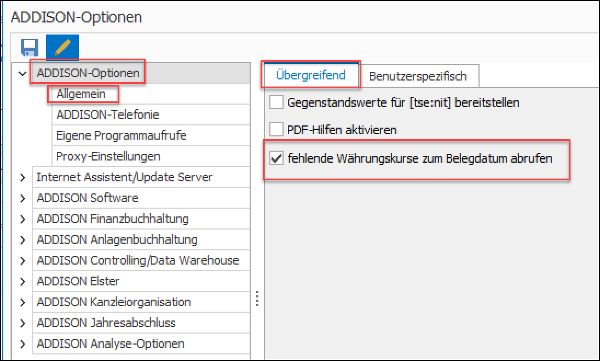Select ADDISON Analyse-Optionen tree label
This screenshot has width=600, height=361.
pos(111,344)
